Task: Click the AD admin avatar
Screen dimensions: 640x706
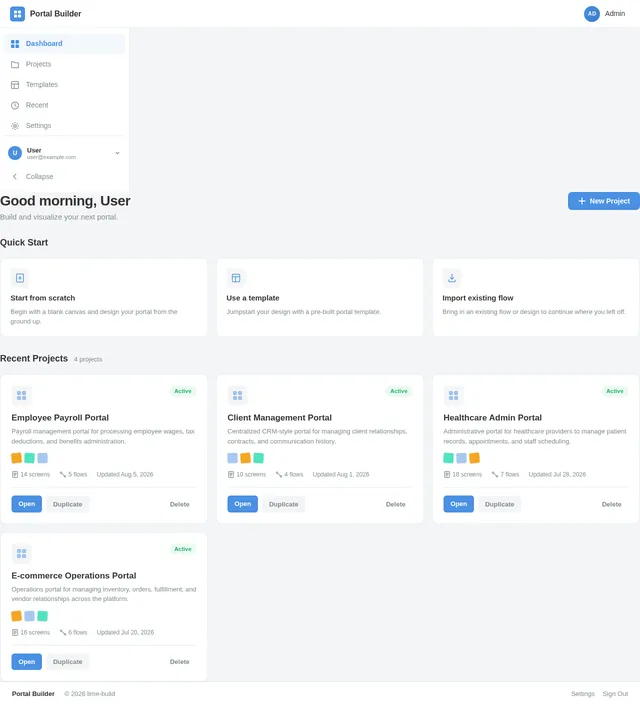Action: 591,14
